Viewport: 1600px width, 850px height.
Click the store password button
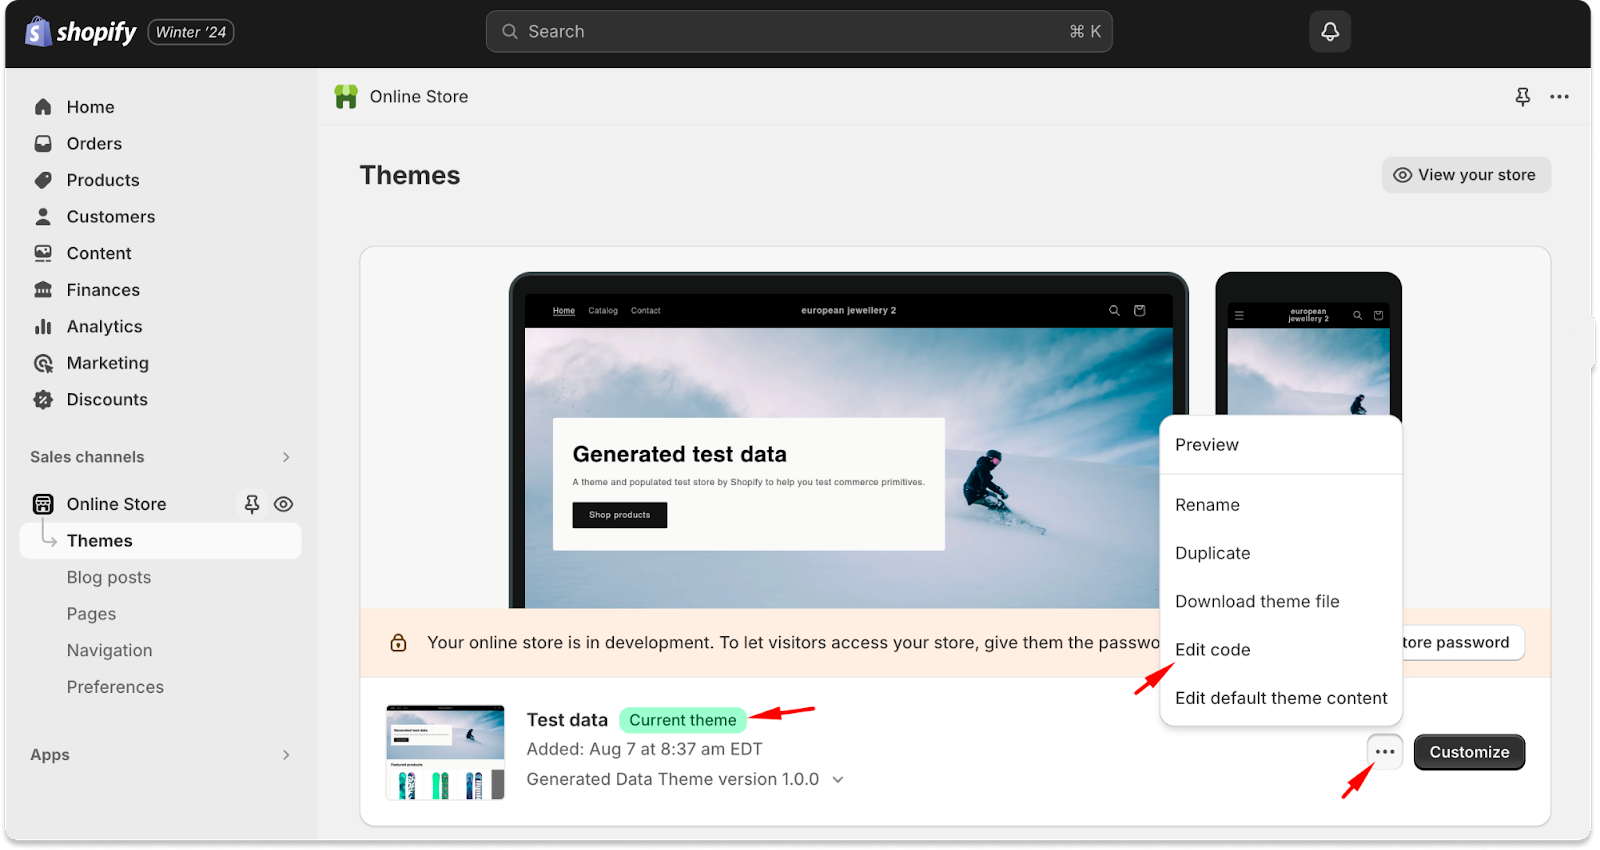pyautogui.click(x=1463, y=642)
